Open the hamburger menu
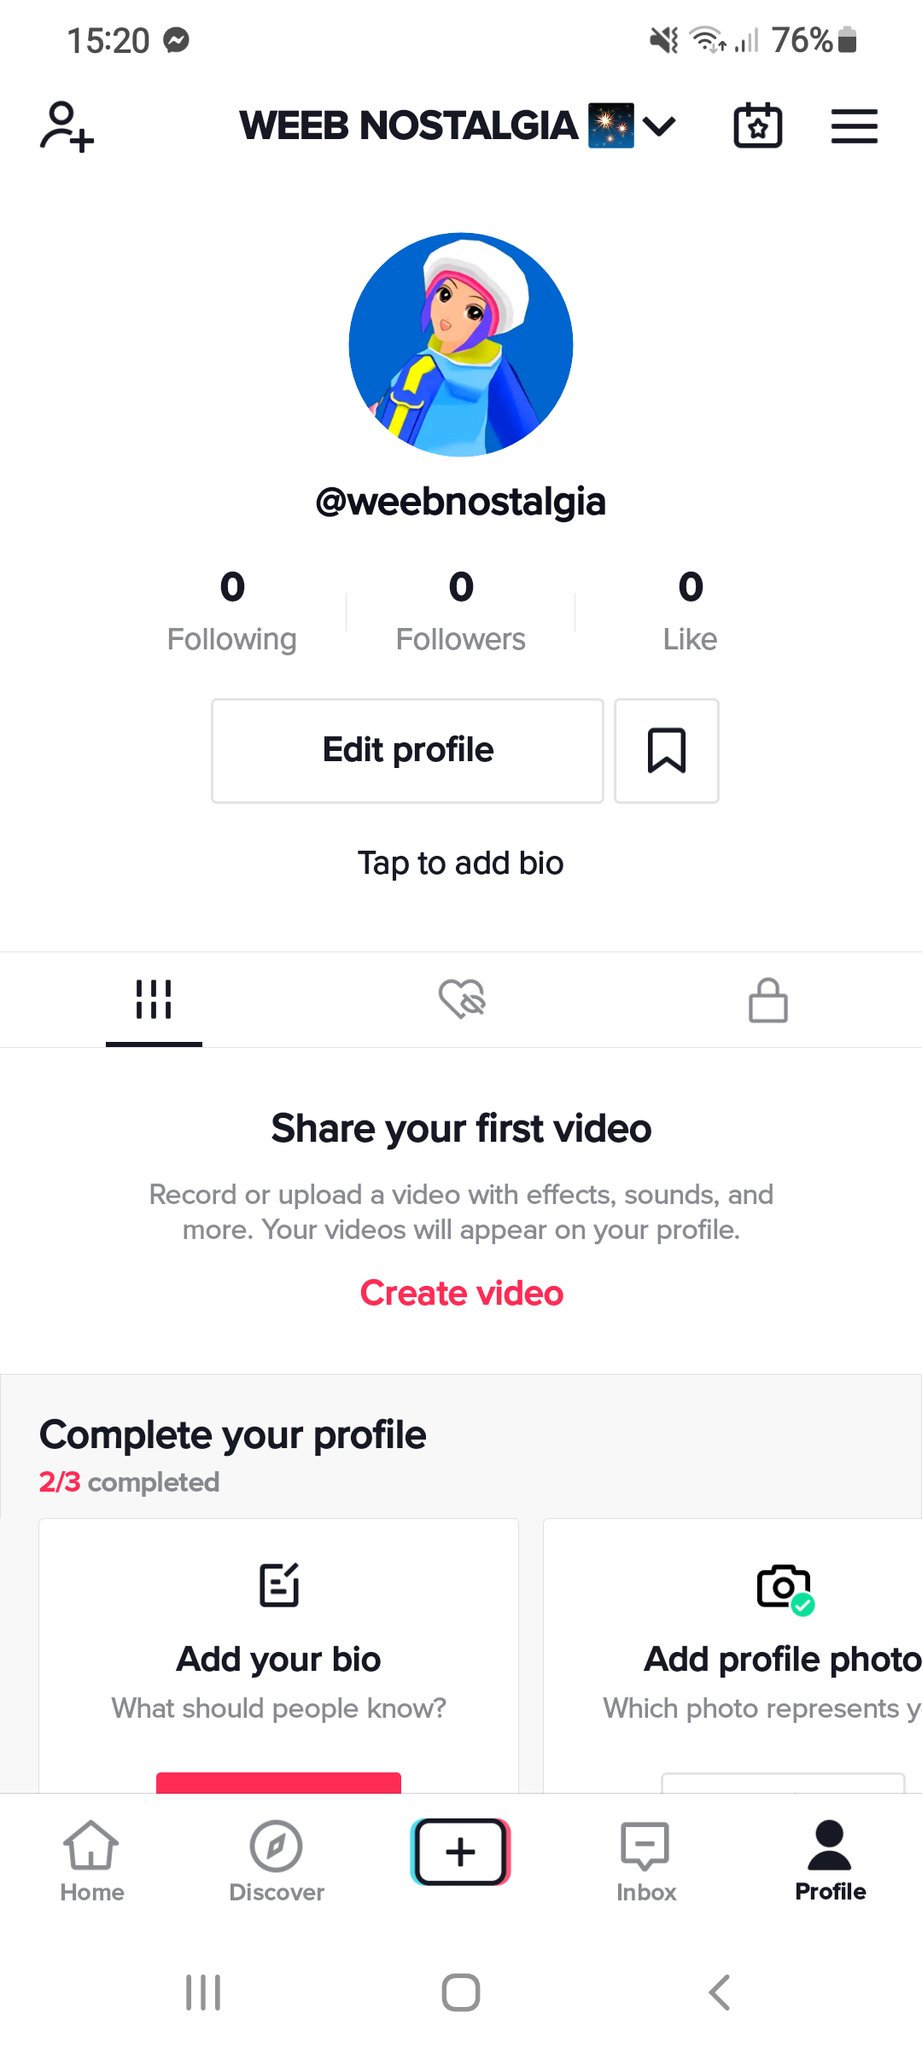922x2048 pixels. tap(854, 126)
